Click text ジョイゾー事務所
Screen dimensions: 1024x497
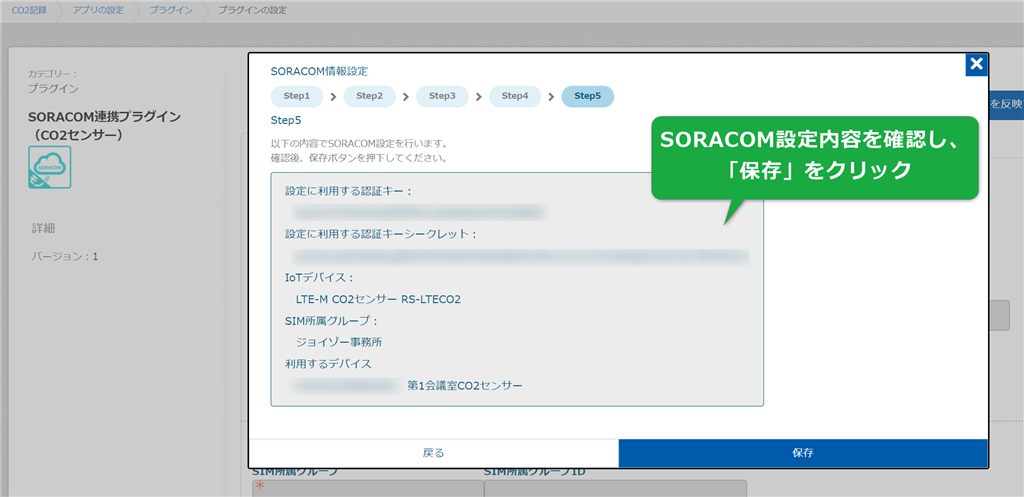tap(339, 342)
